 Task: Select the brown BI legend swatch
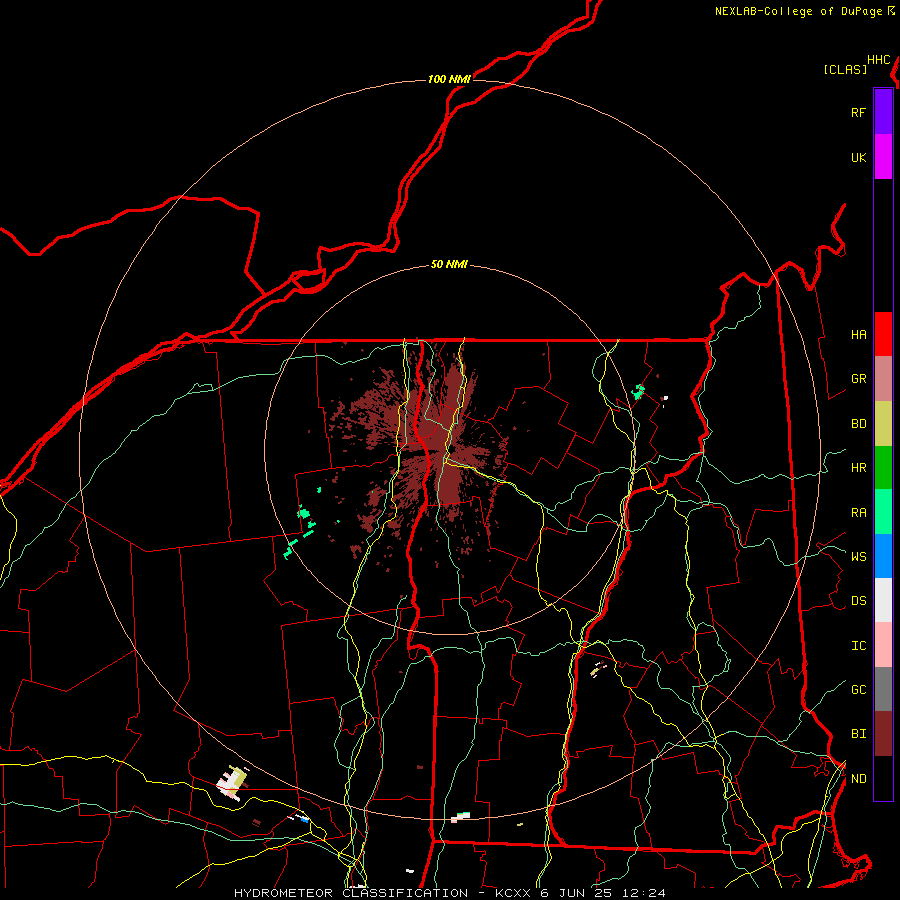click(x=883, y=734)
